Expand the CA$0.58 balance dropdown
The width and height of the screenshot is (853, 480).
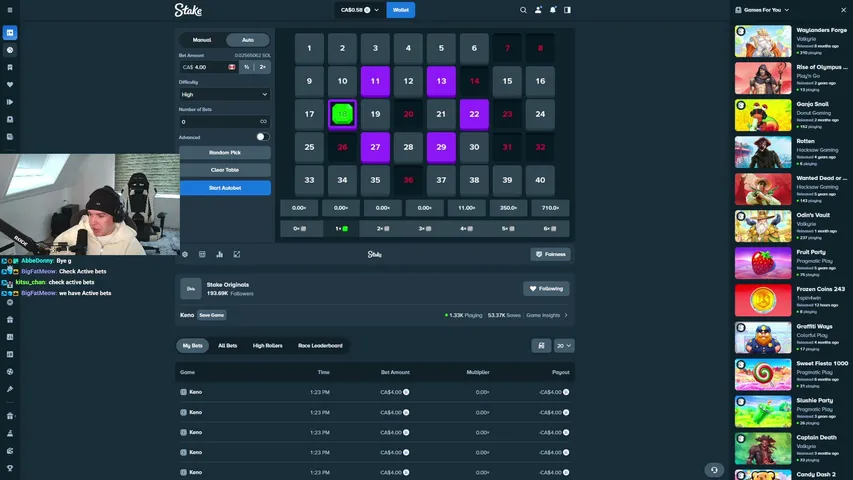(360, 10)
